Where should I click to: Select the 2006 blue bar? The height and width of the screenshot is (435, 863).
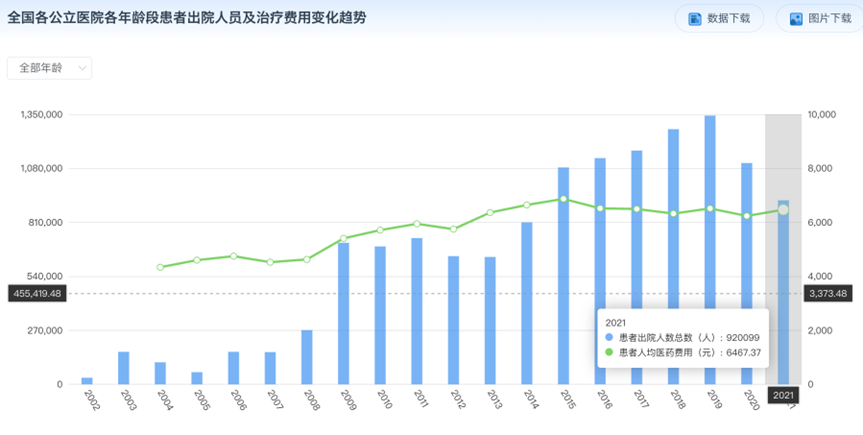click(233, 368)
